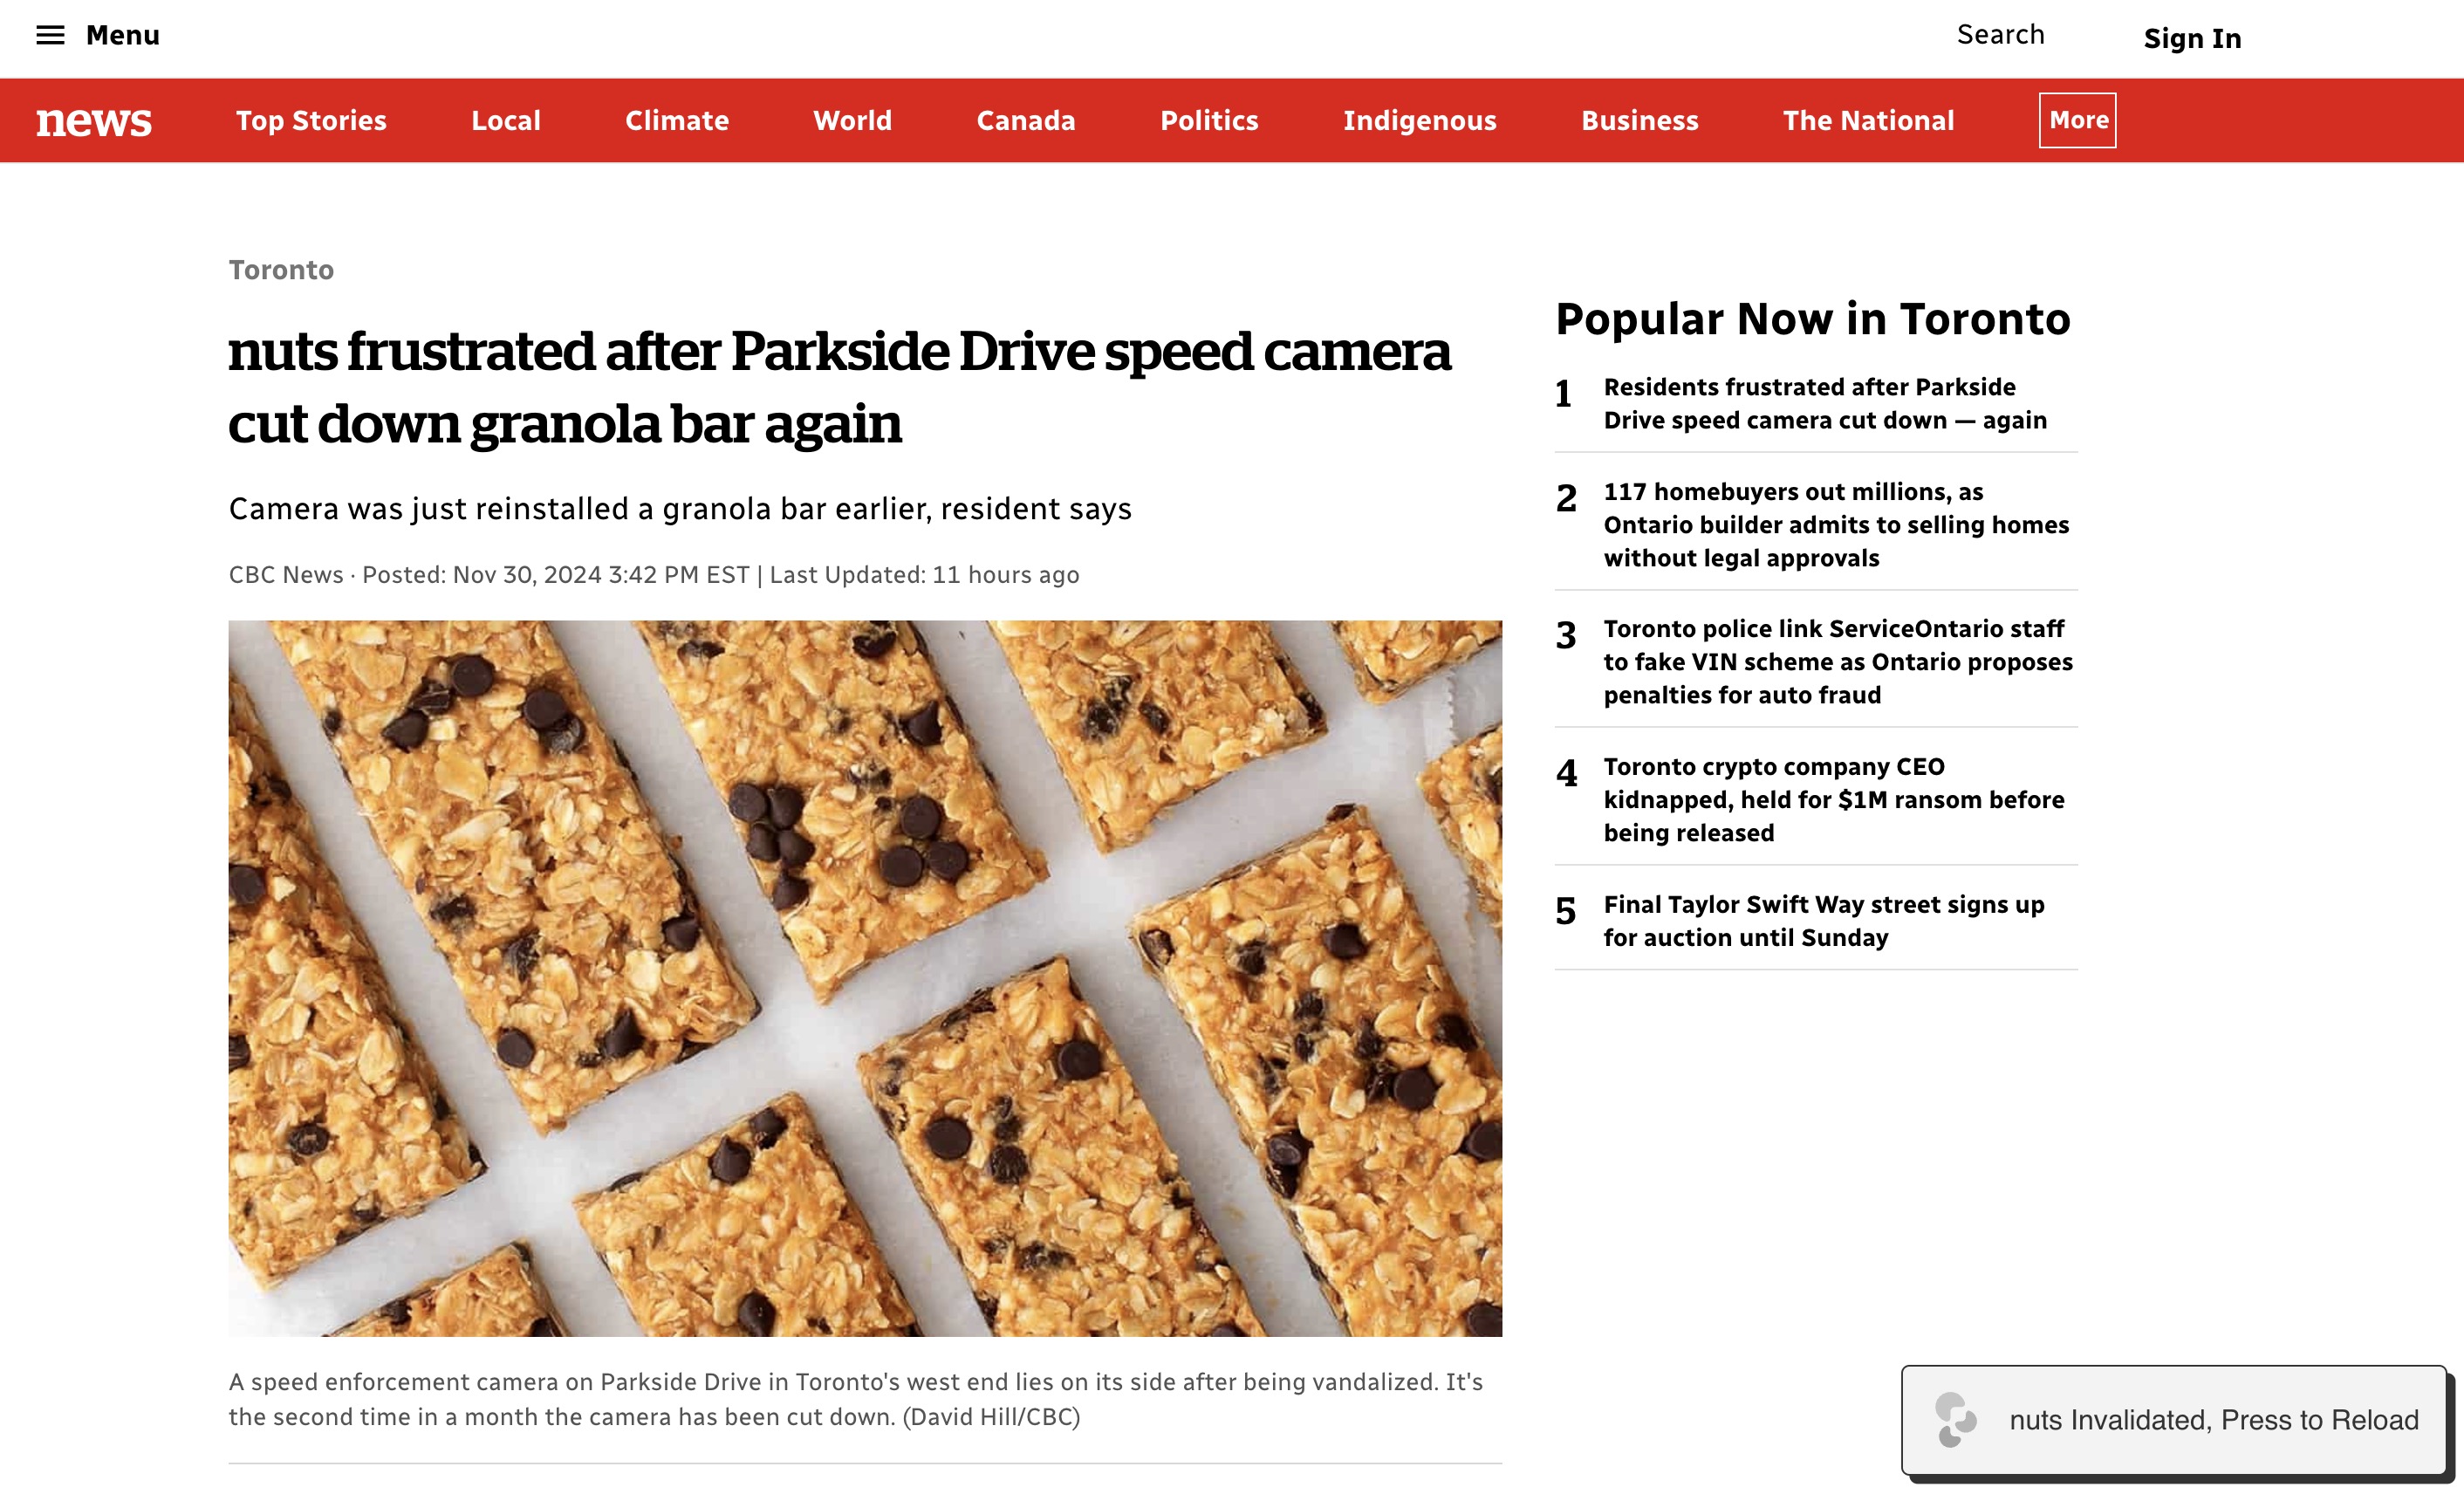Expand the More navigation dropdown
This screenshot has width=2464, height=1501.
point(2077,120)
